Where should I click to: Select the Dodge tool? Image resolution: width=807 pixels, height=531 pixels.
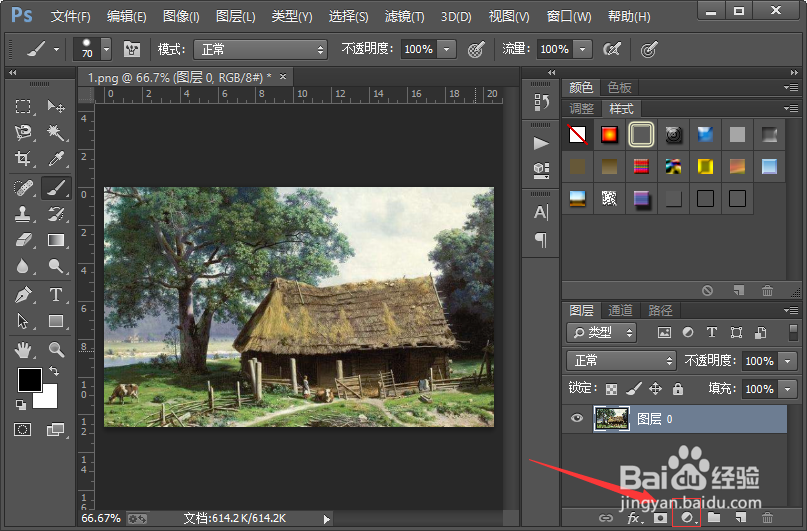tap(56, 266)
